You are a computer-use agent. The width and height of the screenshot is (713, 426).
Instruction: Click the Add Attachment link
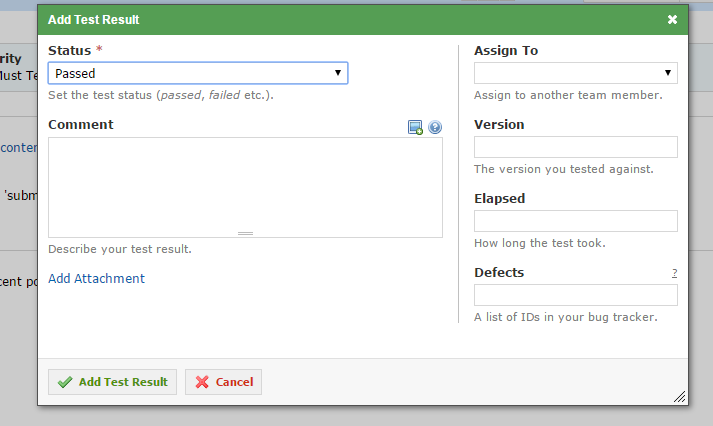96,278
